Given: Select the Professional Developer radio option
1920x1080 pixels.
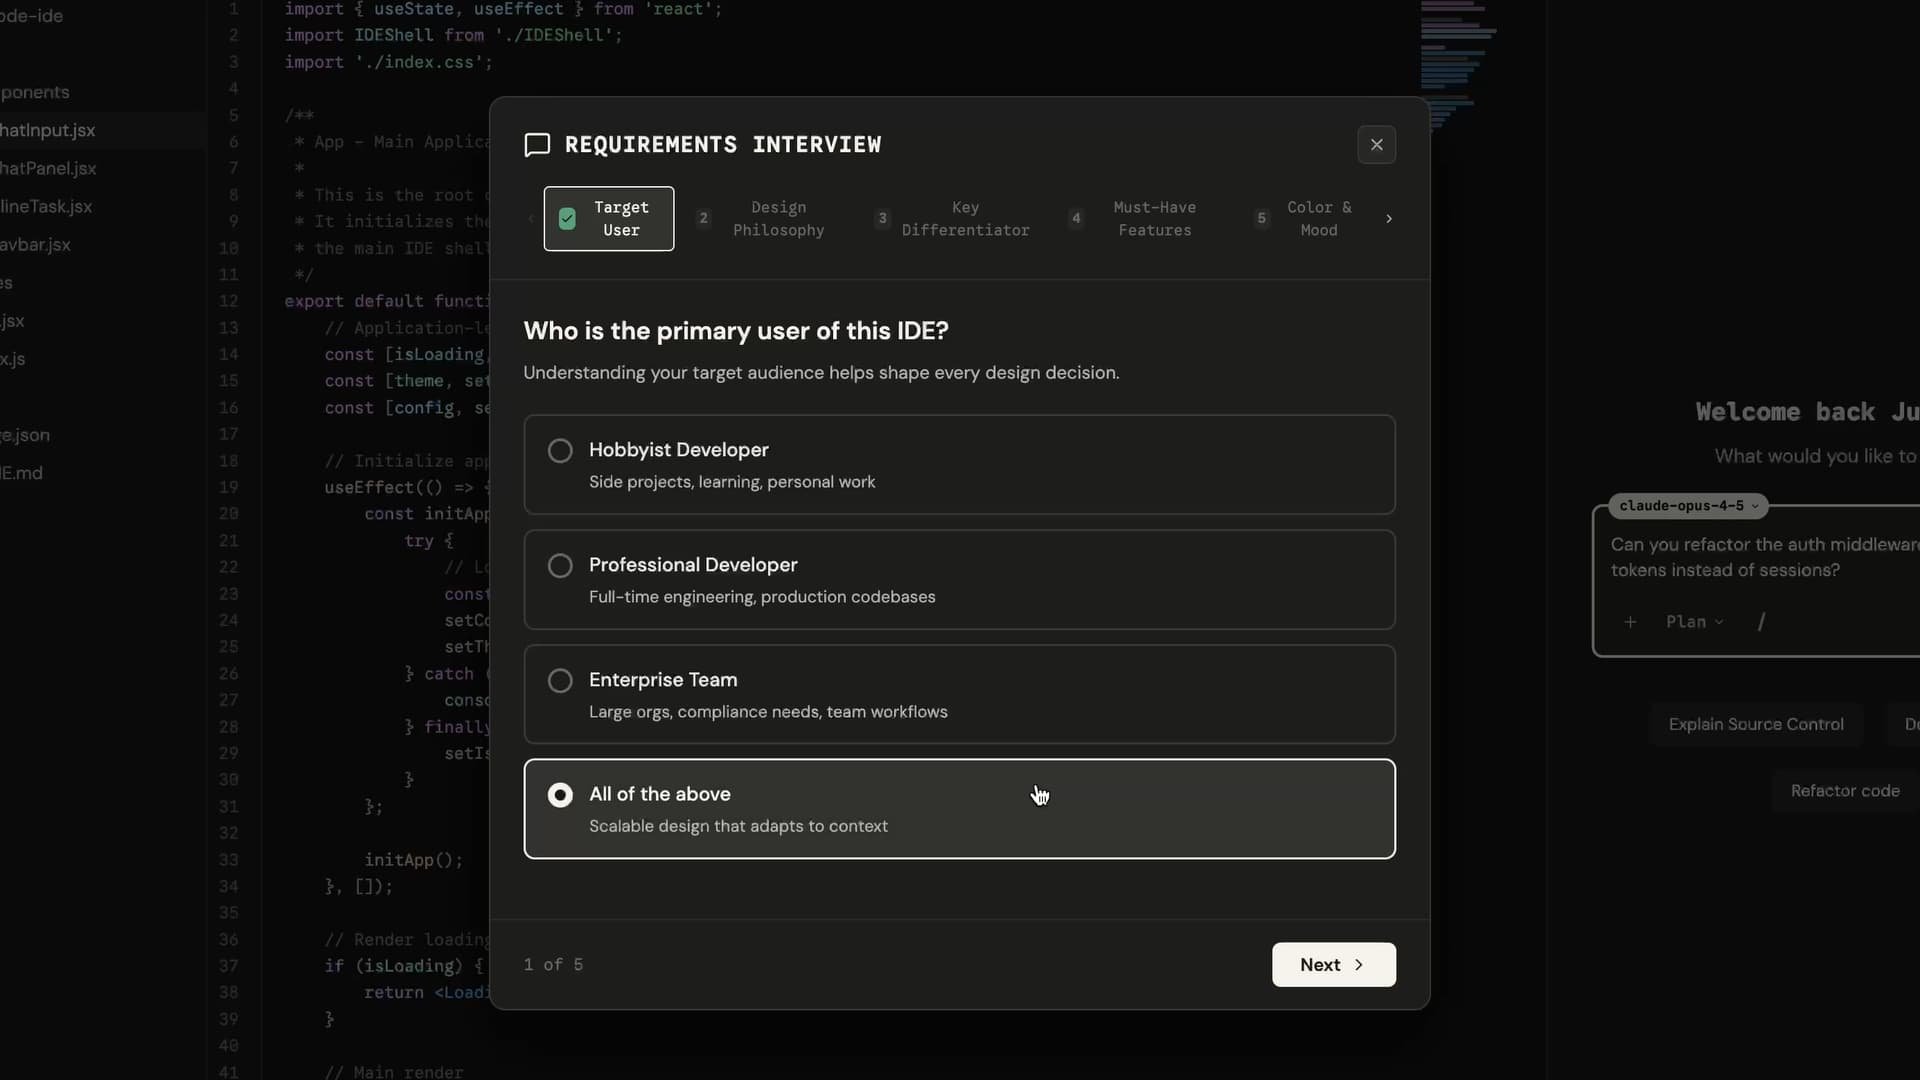Looking at the screenshot, I should (x=560, y=566).
